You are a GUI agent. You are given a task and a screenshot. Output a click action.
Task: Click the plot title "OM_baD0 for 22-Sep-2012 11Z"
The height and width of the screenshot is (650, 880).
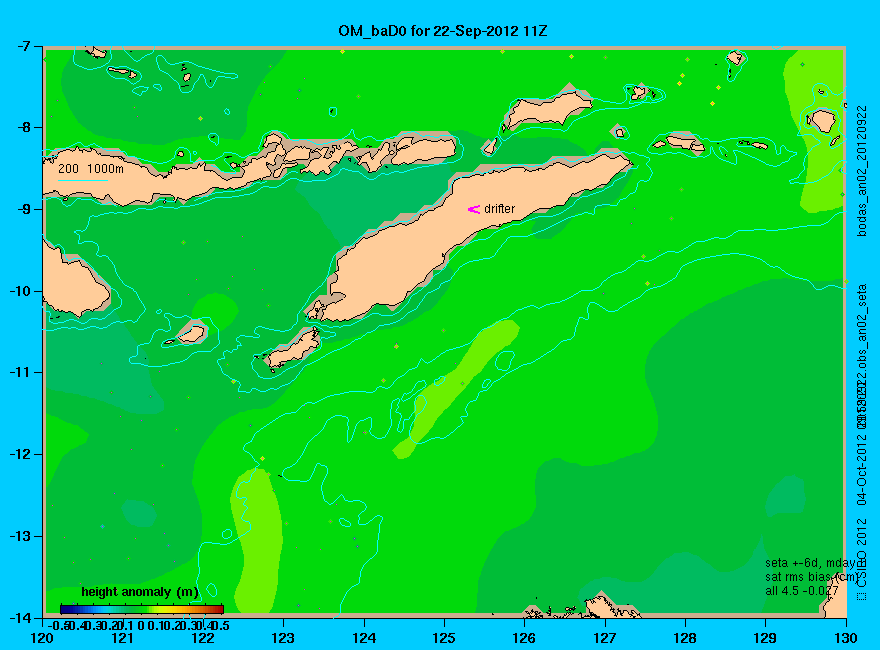click(442, 31)
